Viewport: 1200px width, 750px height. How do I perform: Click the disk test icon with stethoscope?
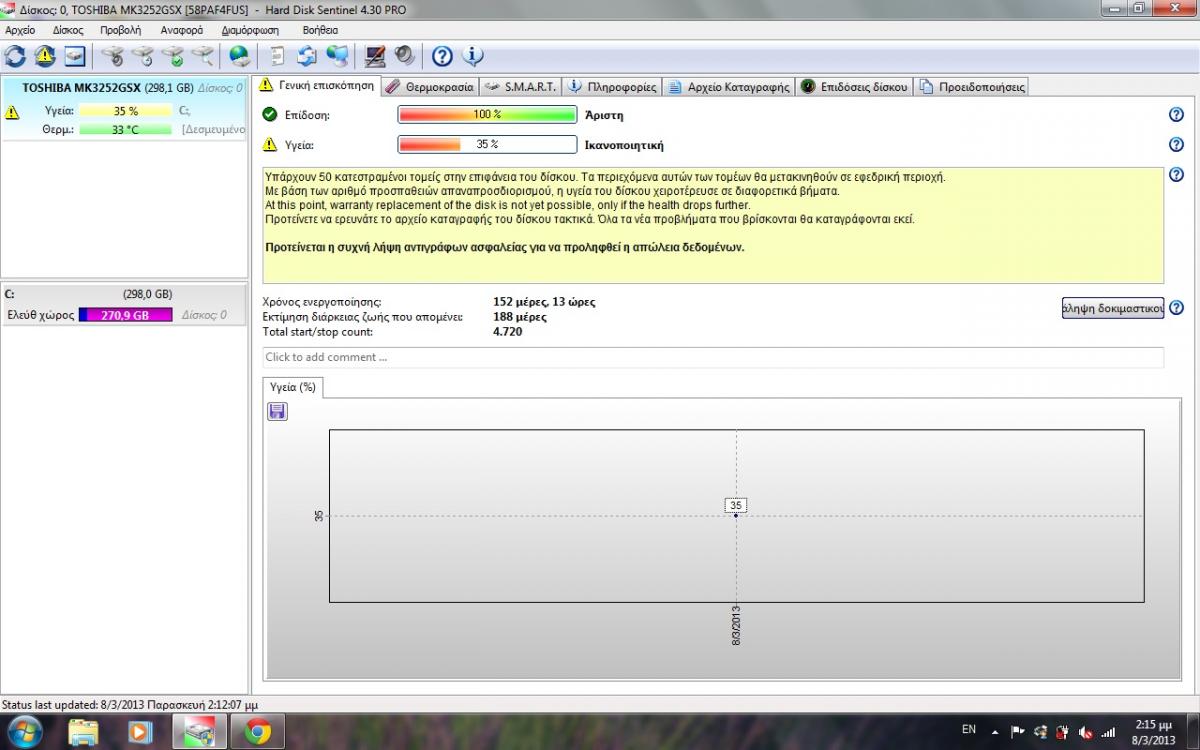113,55
